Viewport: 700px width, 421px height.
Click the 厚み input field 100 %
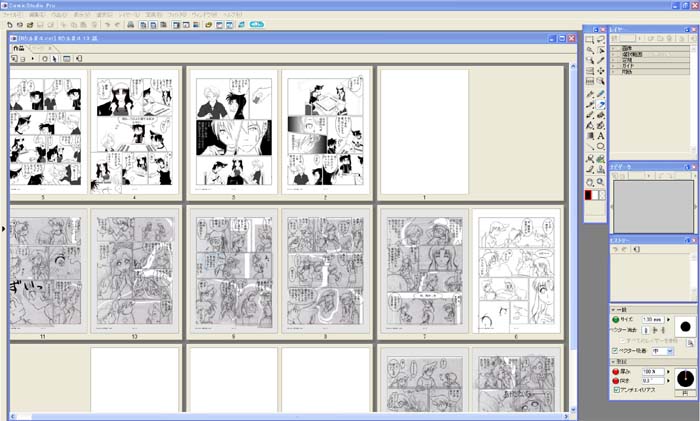click(x=653, y=371)
